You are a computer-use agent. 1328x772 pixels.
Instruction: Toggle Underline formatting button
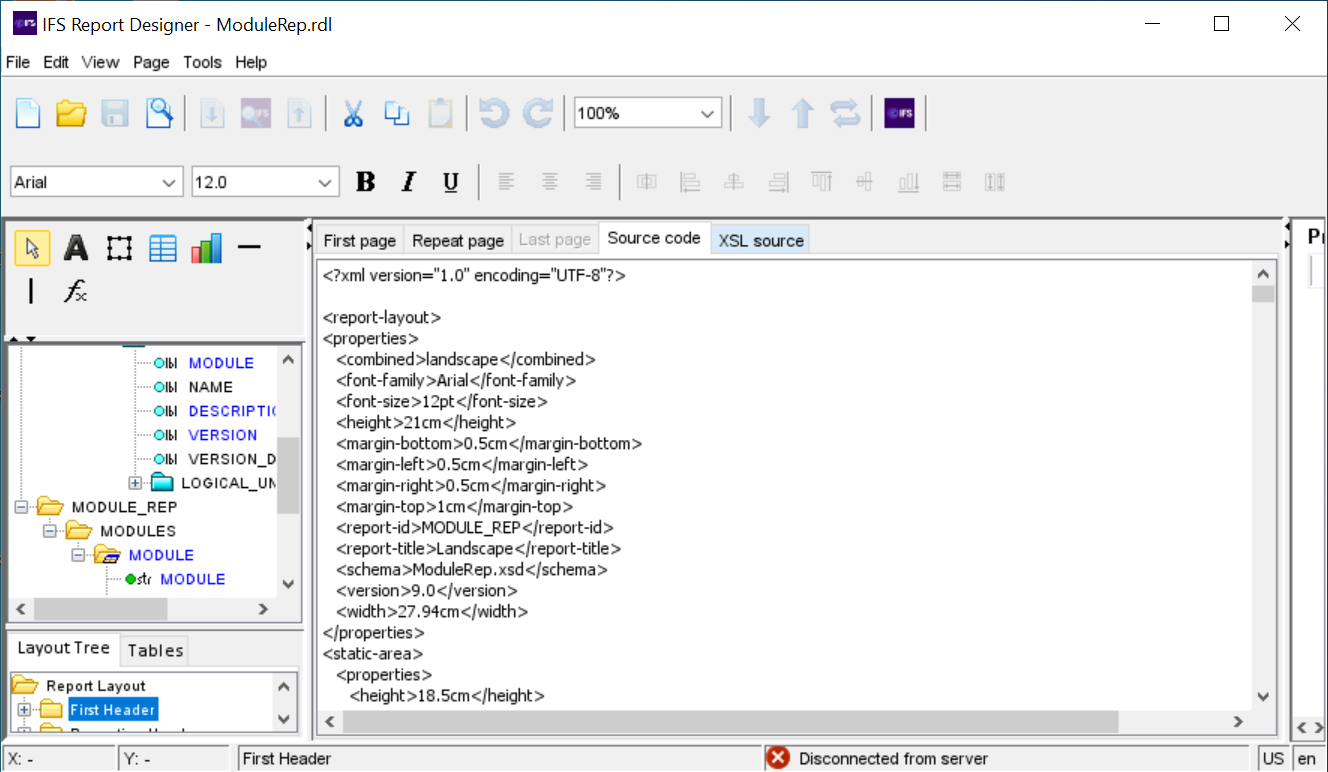[451, 182]
